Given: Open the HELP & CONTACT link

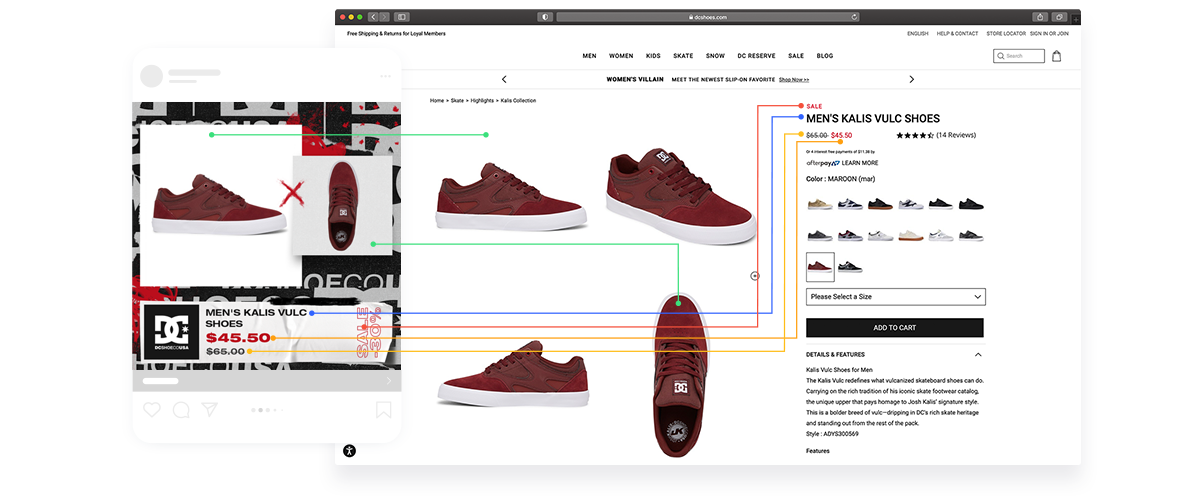Looking at the screenshot, I should (x=958, y=34).
